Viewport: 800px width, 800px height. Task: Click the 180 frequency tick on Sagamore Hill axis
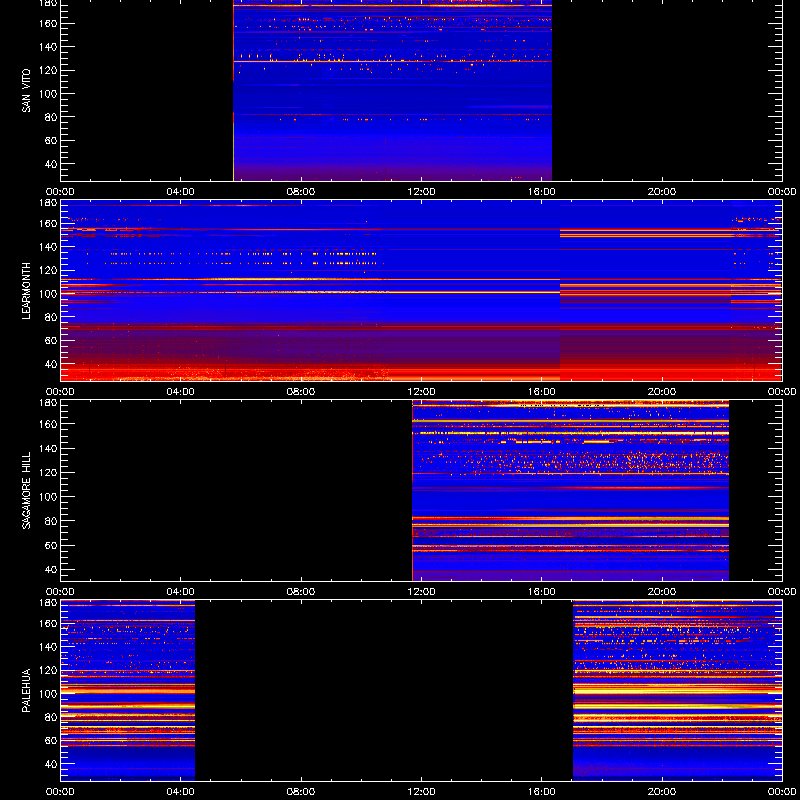coord(49,403)
